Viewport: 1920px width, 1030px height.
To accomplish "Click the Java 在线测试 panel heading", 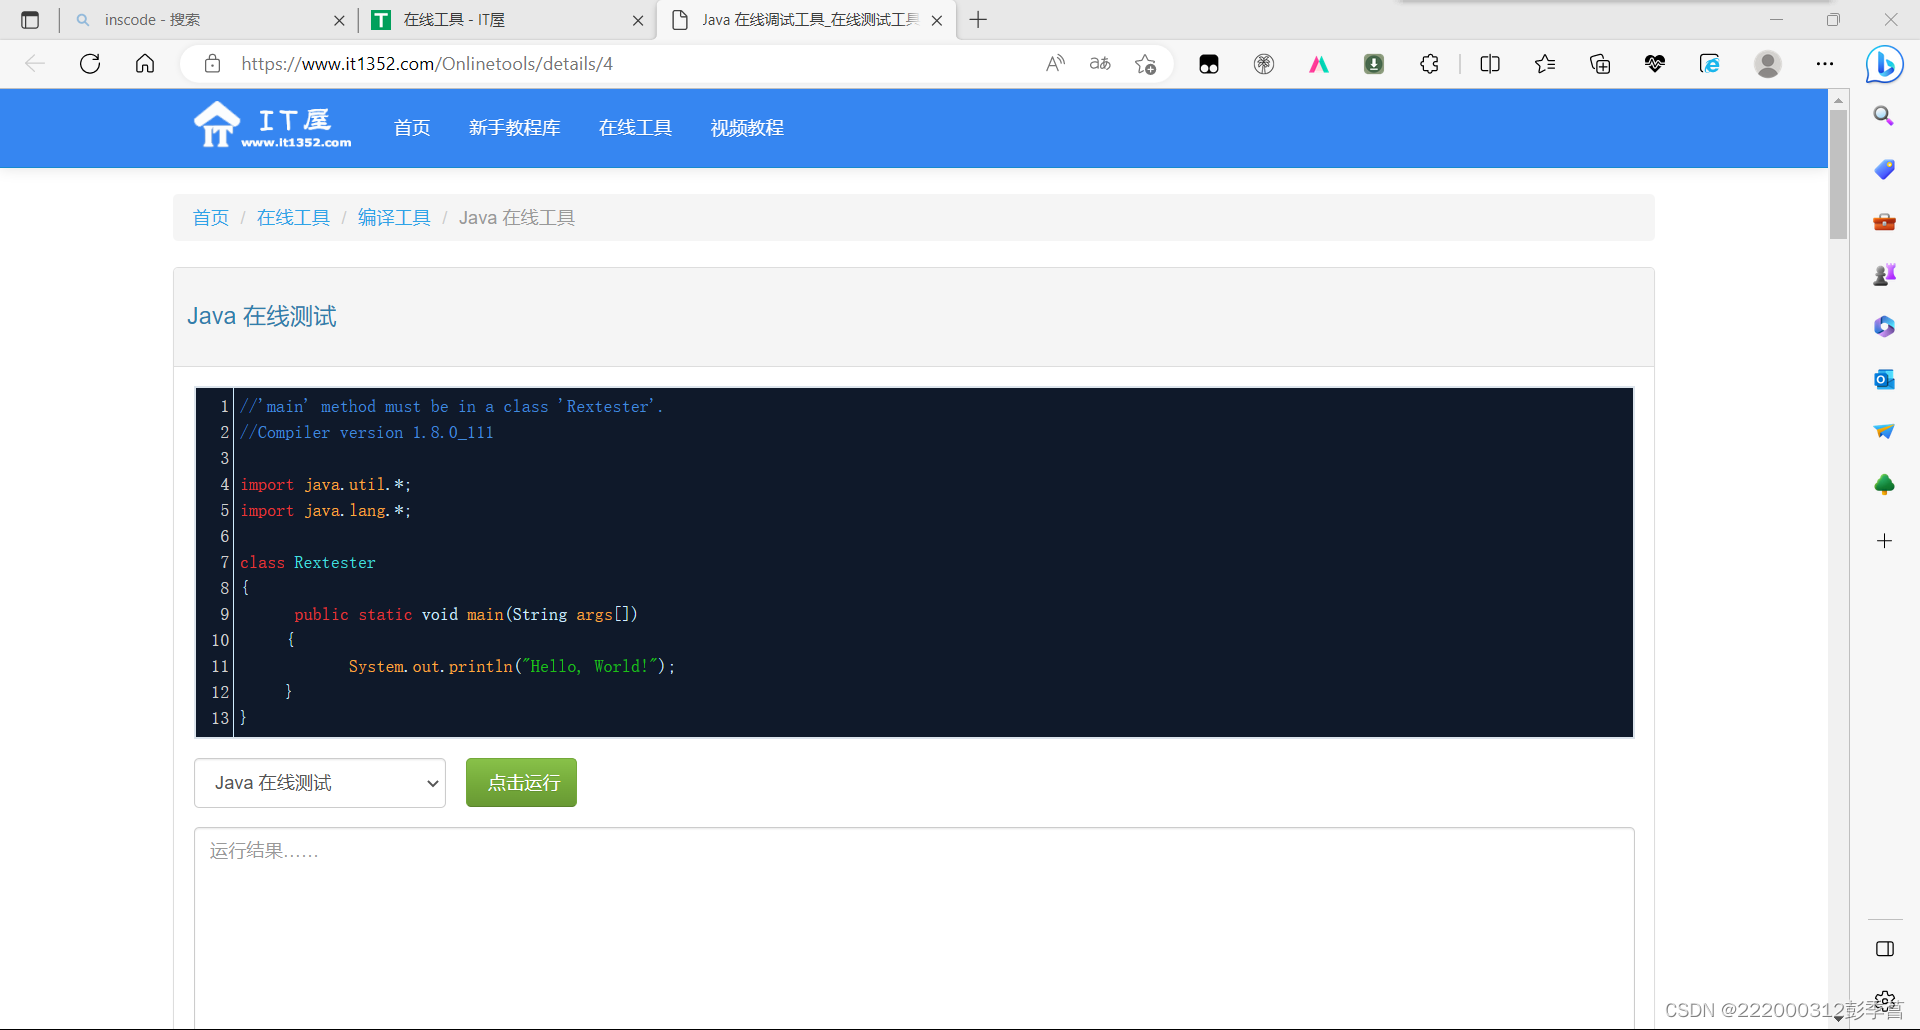I will point(262,317).
